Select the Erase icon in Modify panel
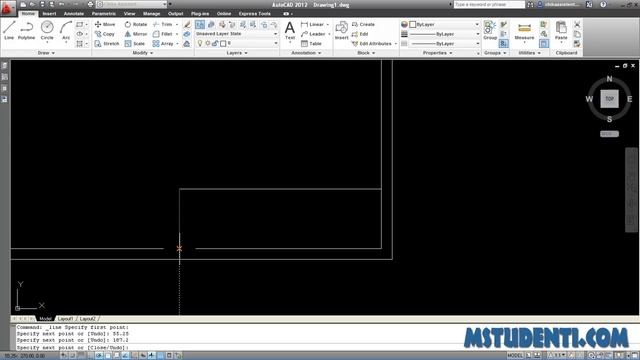This screenshot has height=360, width=640. 187,24
